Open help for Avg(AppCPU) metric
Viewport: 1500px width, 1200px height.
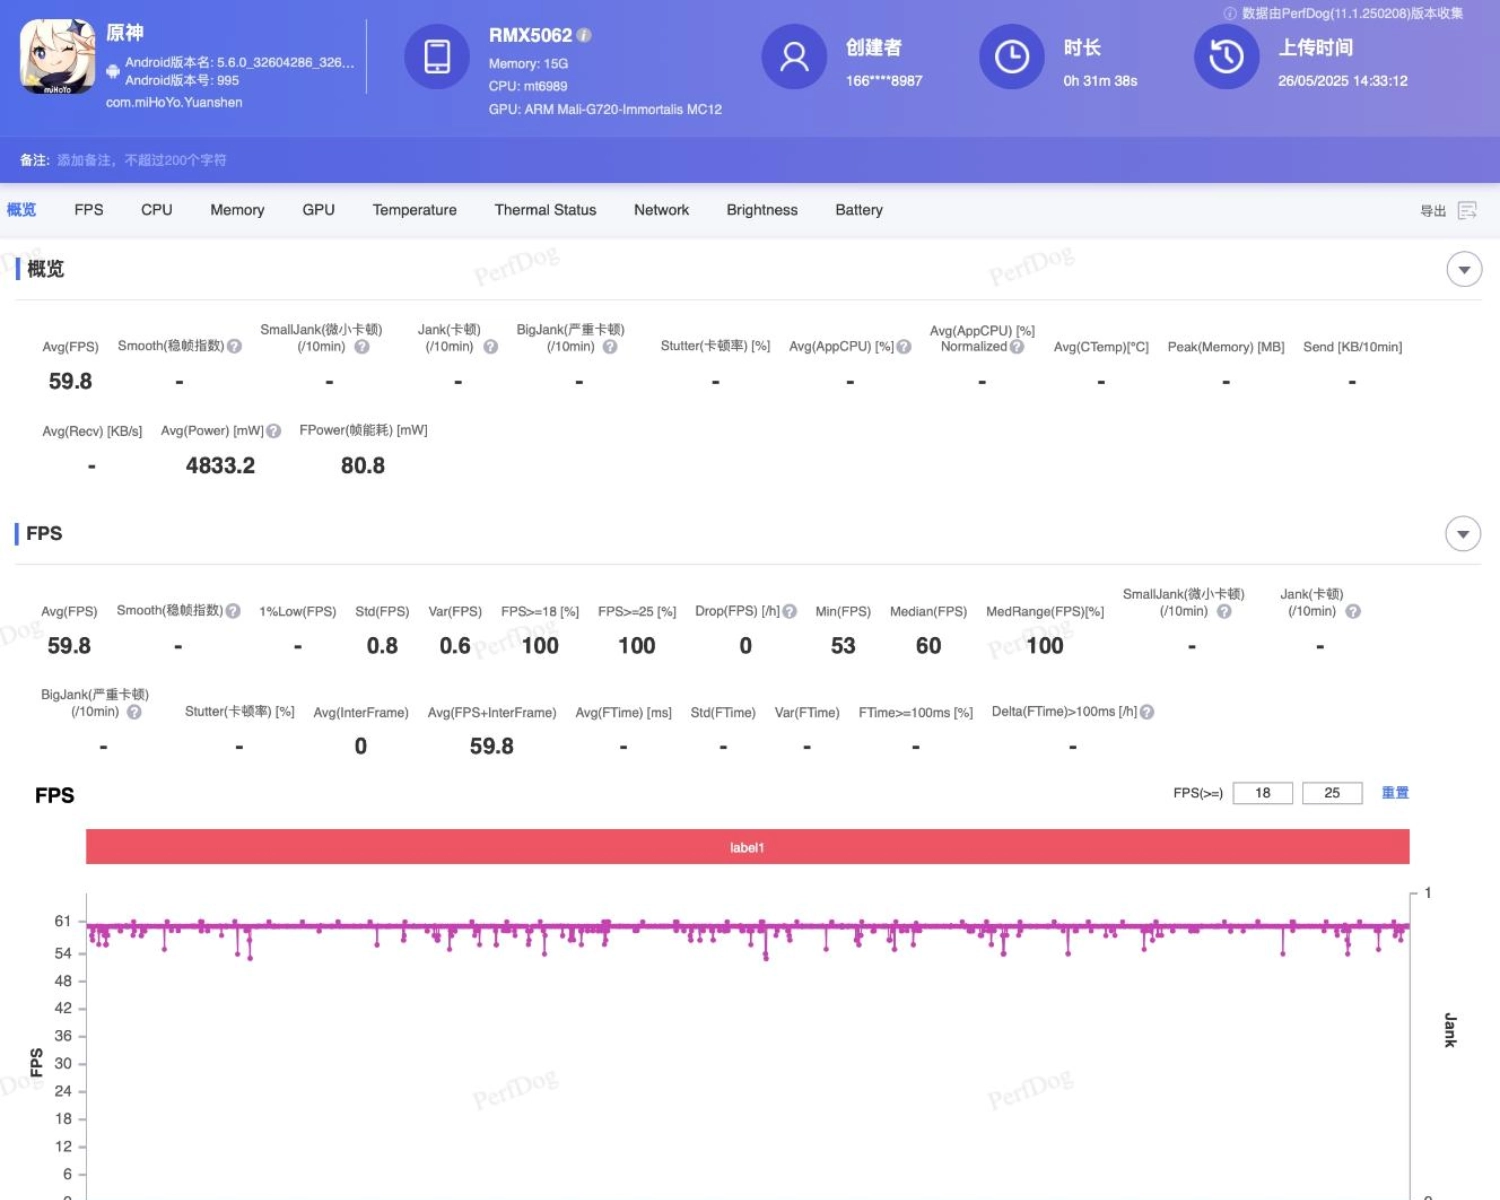904,347
